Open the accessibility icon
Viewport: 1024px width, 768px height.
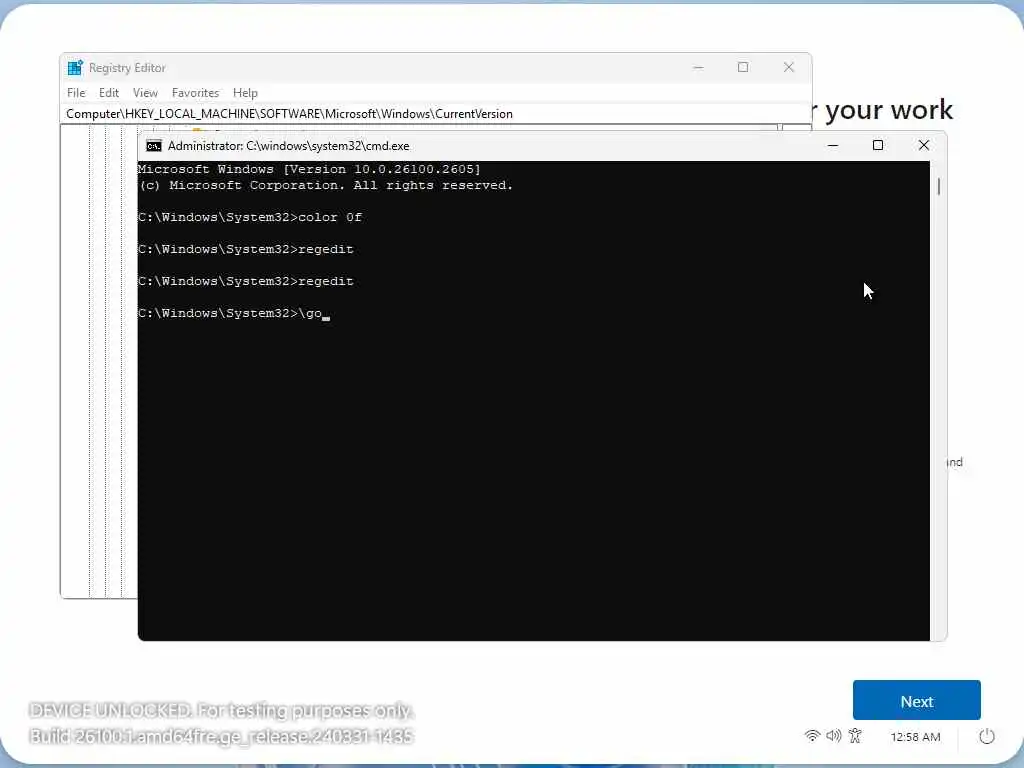pyautogui.click(x=855, y=736)
